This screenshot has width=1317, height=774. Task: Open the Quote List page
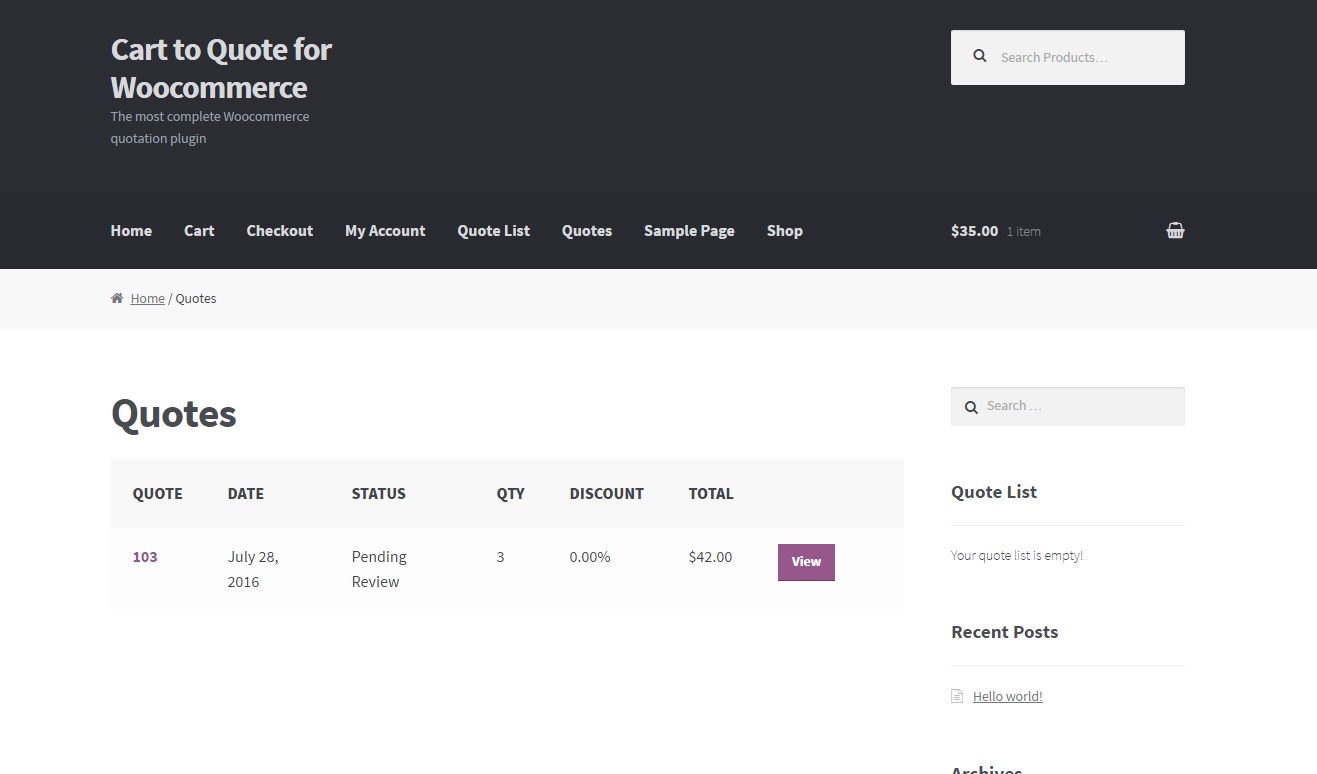pos(493,230)
